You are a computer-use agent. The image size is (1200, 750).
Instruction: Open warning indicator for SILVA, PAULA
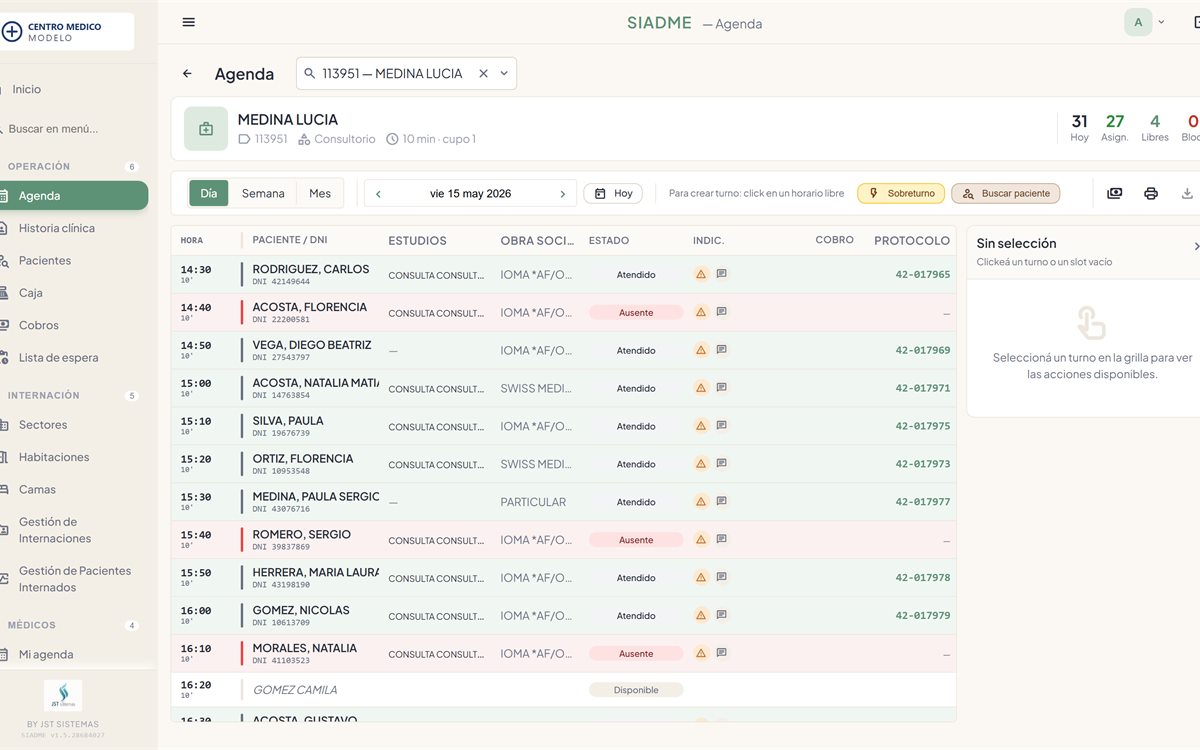pyautogui.click(x=701, y=426)
